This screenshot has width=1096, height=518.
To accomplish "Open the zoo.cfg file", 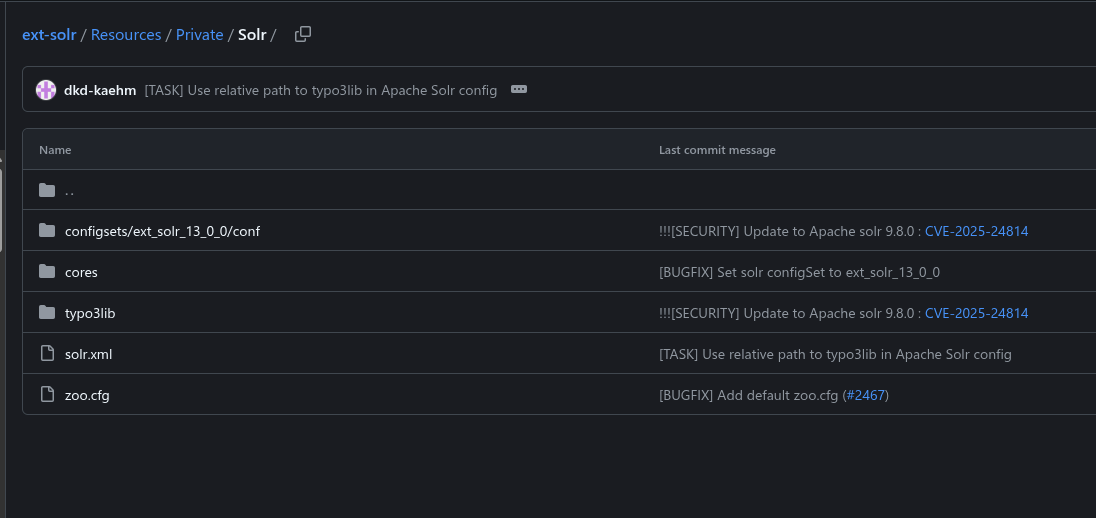I will [x=87, y=395].
